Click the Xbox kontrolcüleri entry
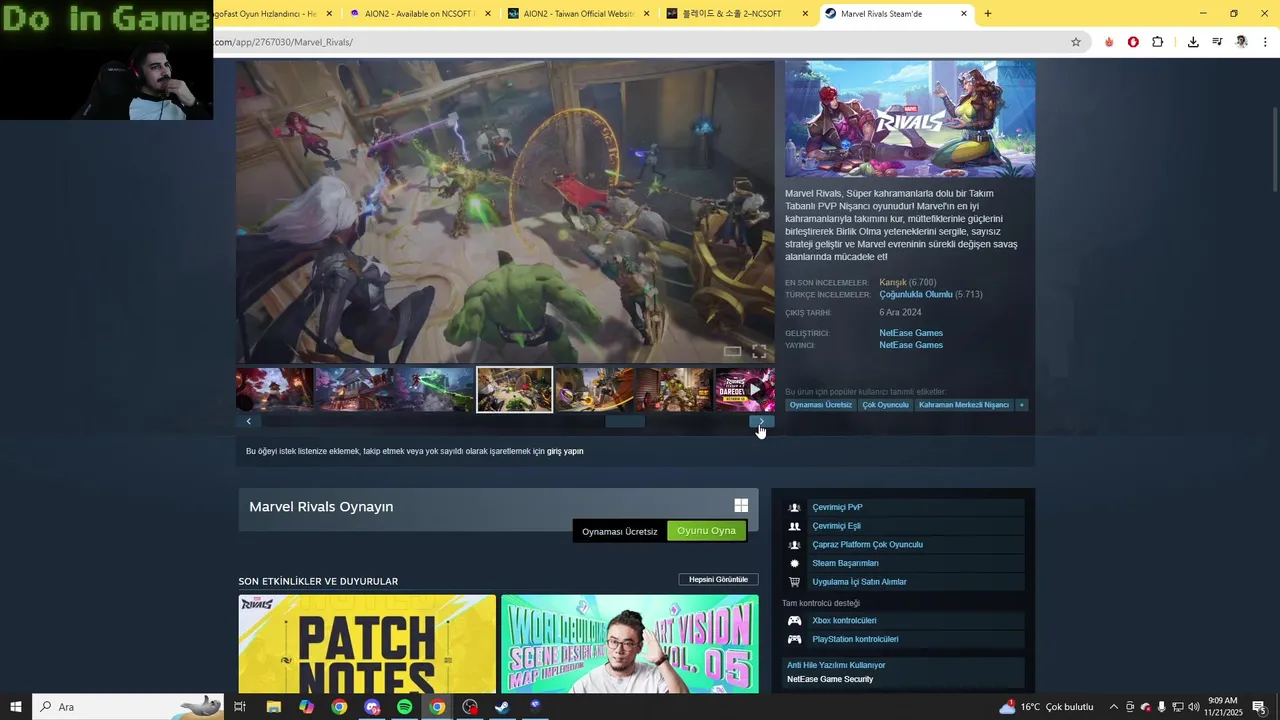Viewport: 1280px width, 720px height. [x=844, y=620]
